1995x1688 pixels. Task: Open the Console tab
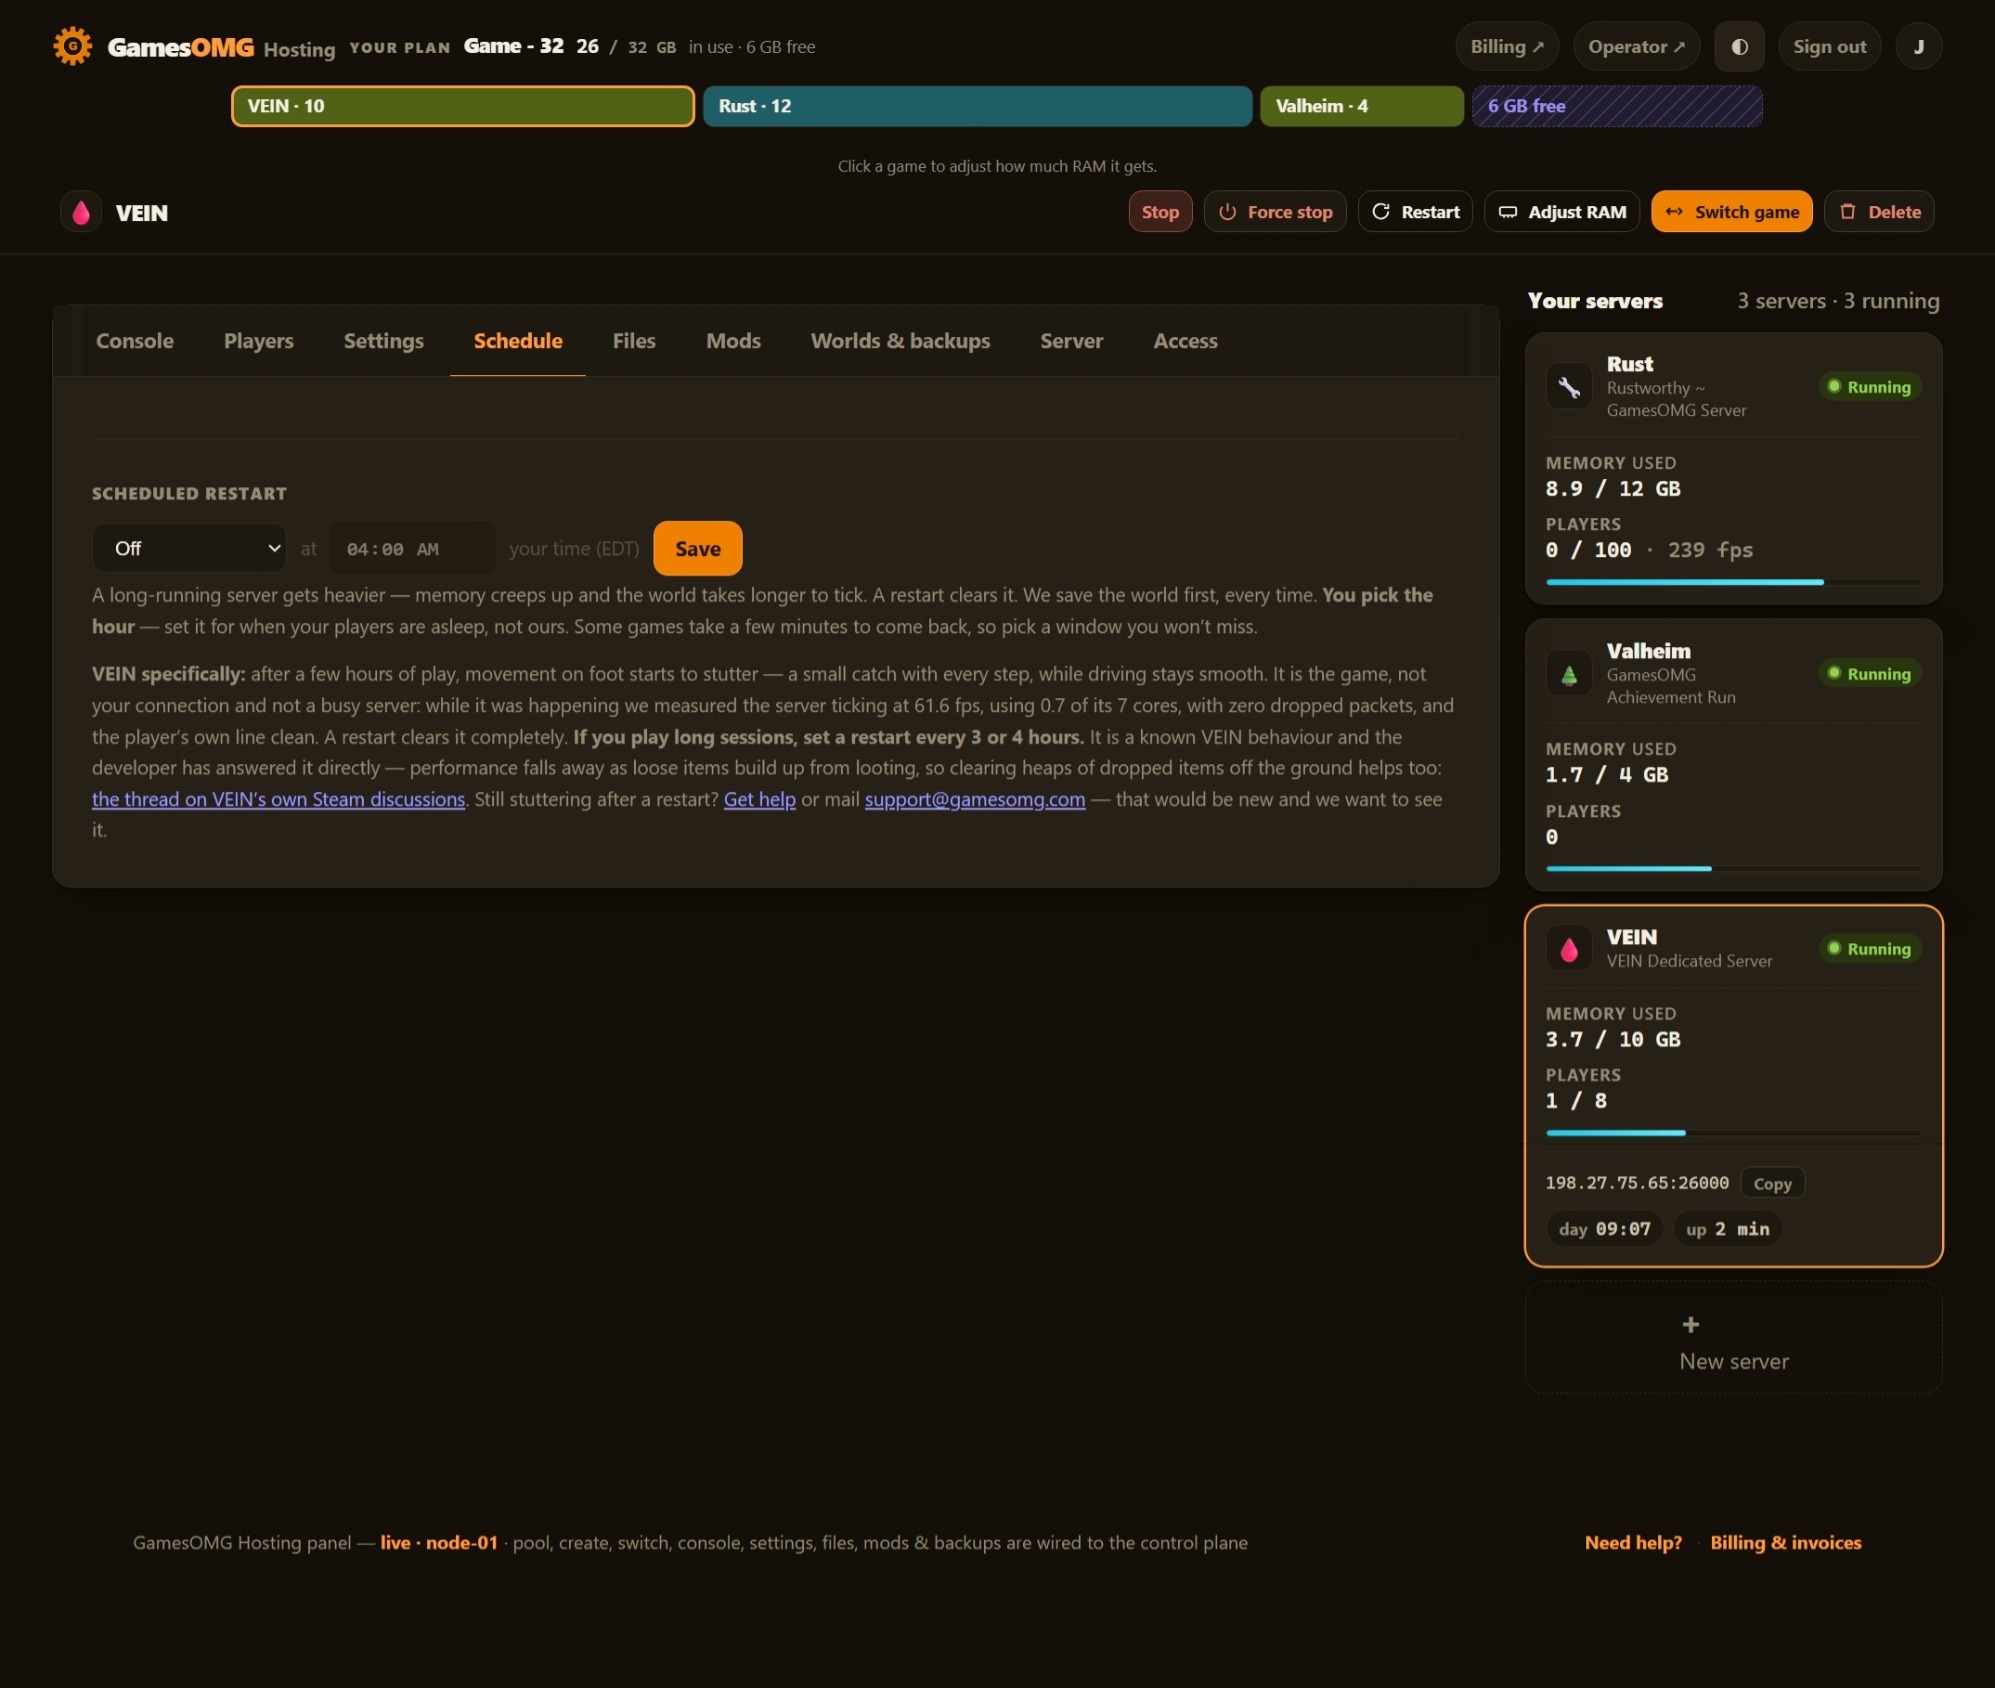click(135, 341)
